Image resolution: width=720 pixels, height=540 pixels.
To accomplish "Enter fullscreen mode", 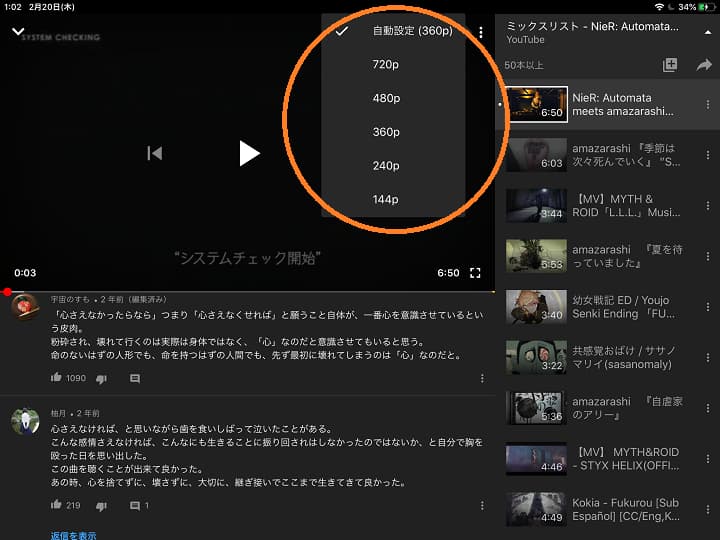I will coord(475,273).
